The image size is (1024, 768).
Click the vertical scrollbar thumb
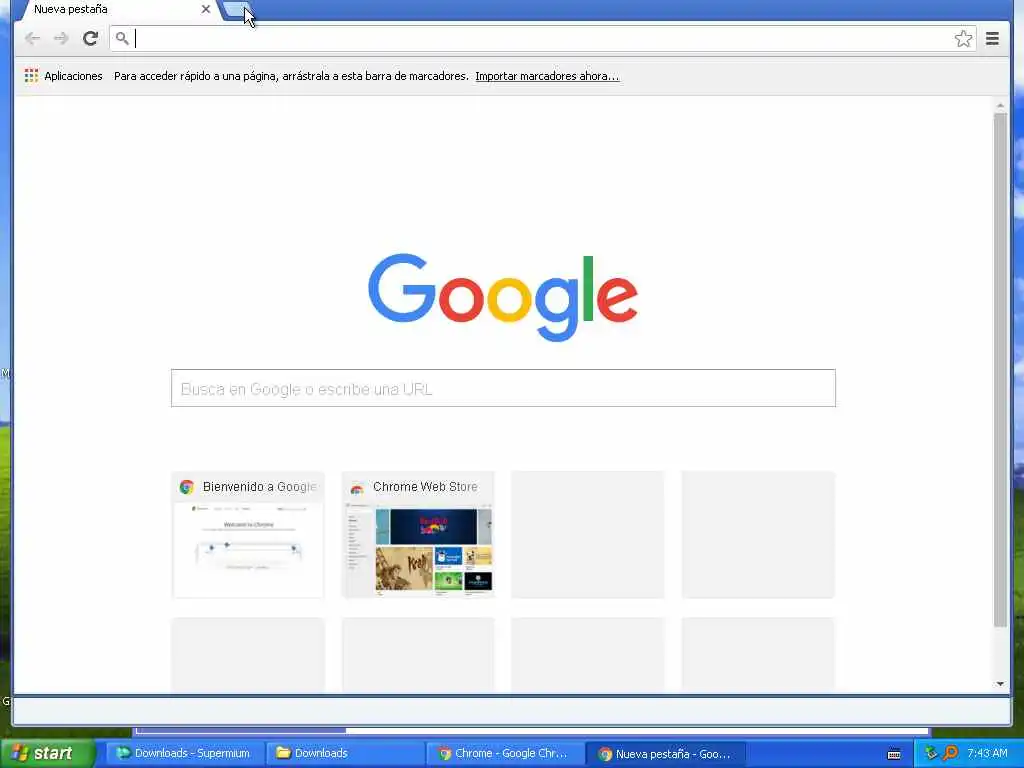[x=1000, y=370]
